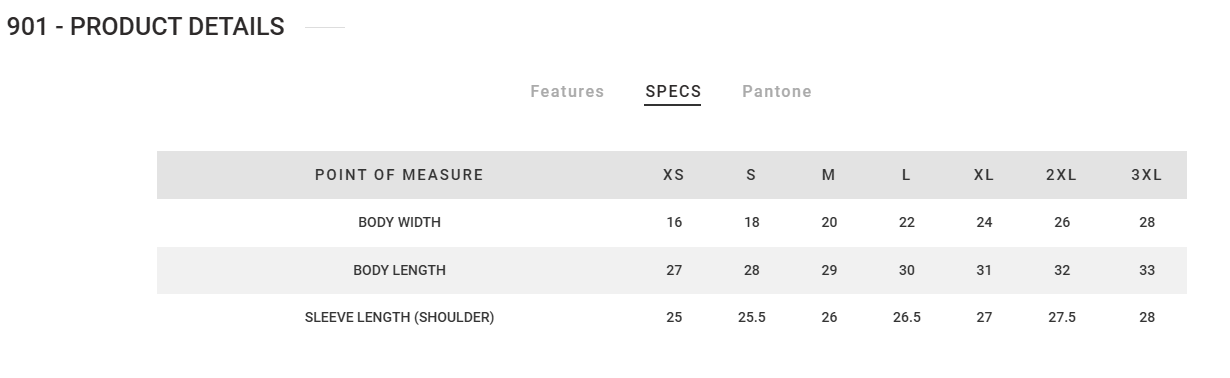Click the body width value 16
The width and height of the screenshot is (1230, 378).
674,223
